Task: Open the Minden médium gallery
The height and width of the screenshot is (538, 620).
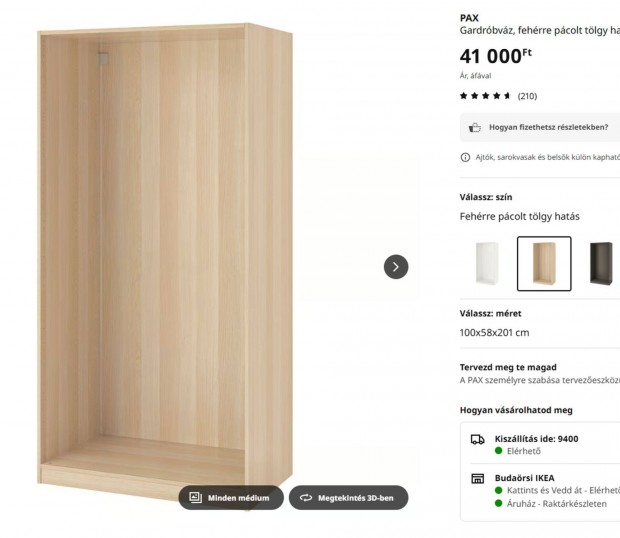Action: tap(231, 497)
